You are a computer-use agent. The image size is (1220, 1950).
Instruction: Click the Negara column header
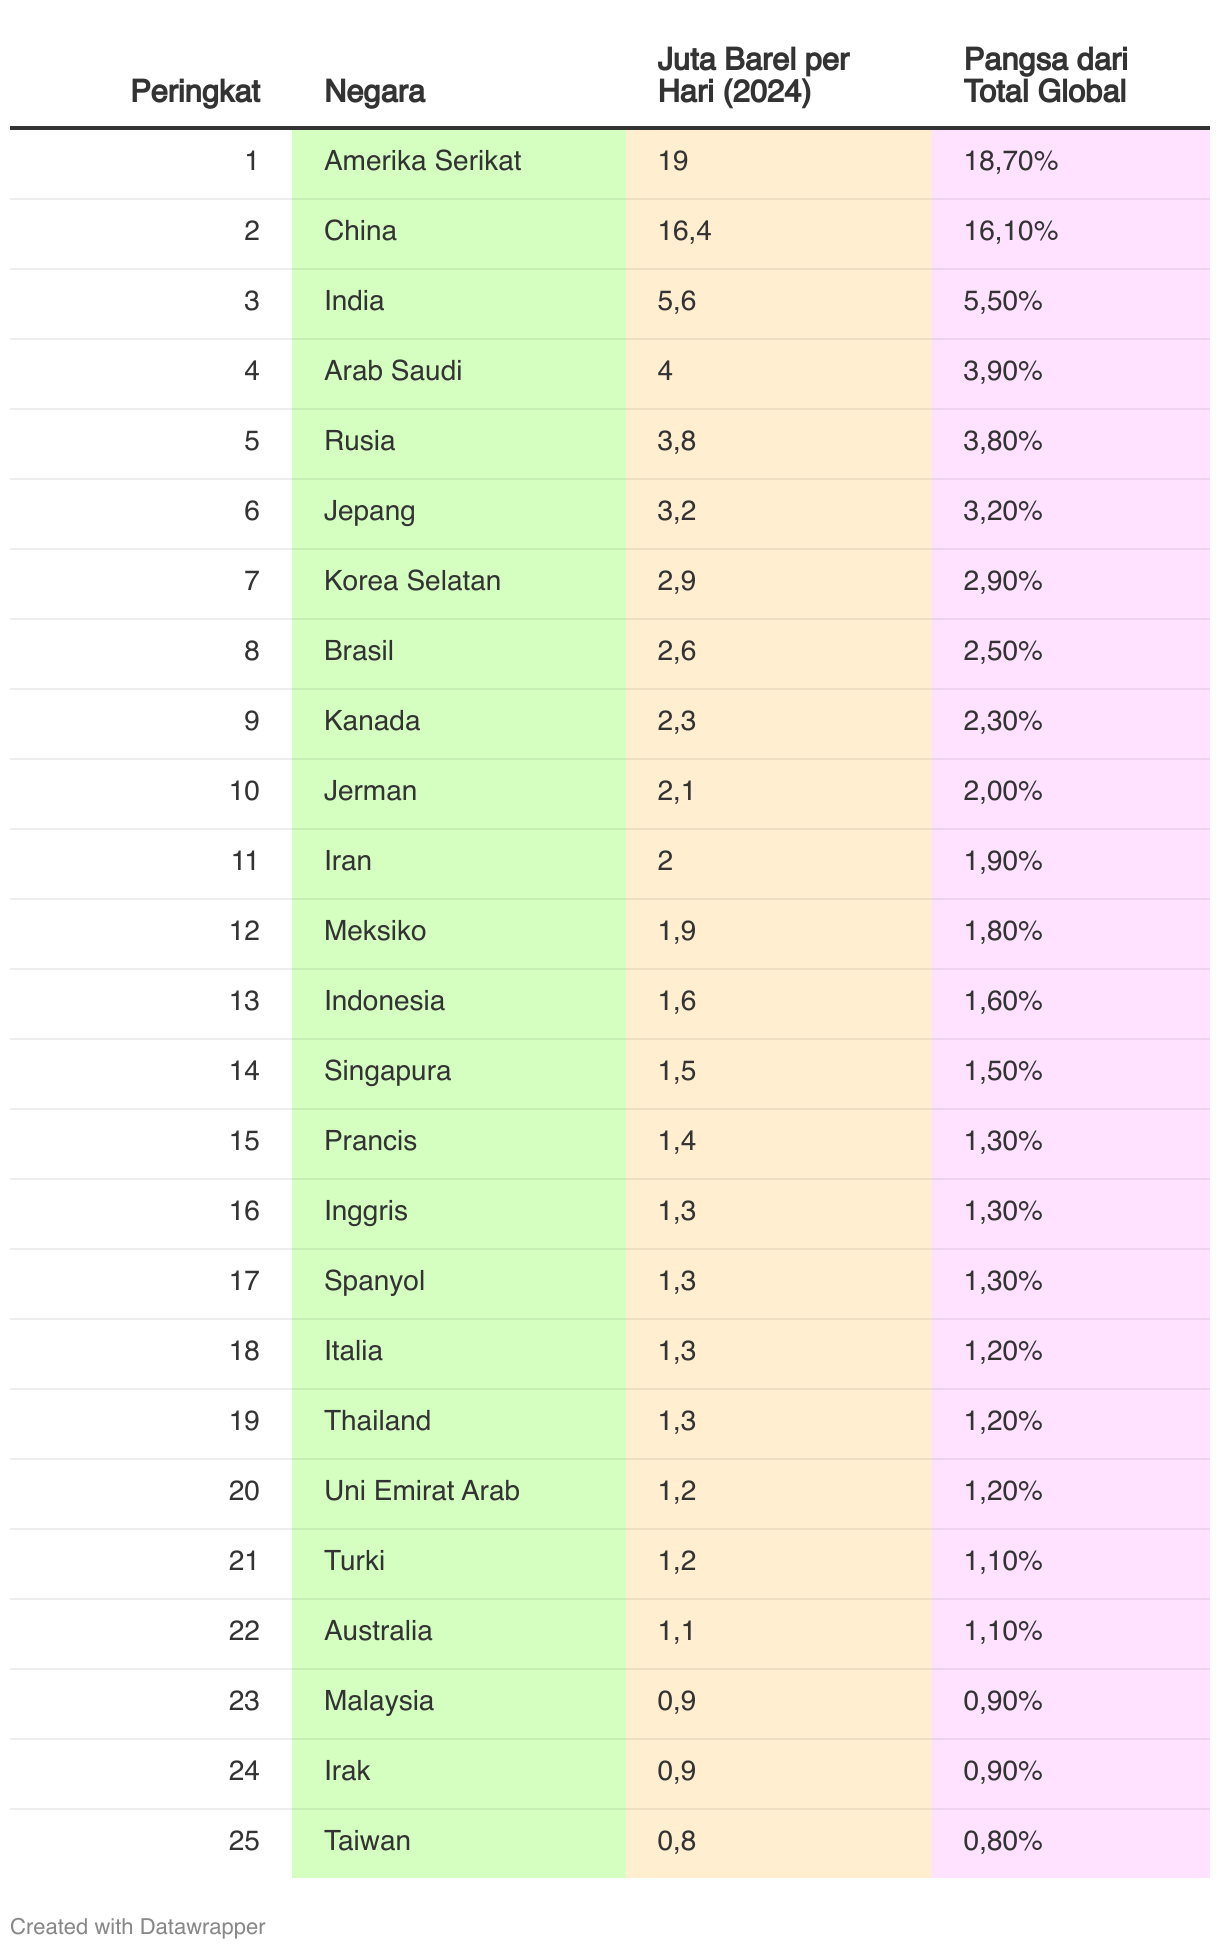(375, 91)
